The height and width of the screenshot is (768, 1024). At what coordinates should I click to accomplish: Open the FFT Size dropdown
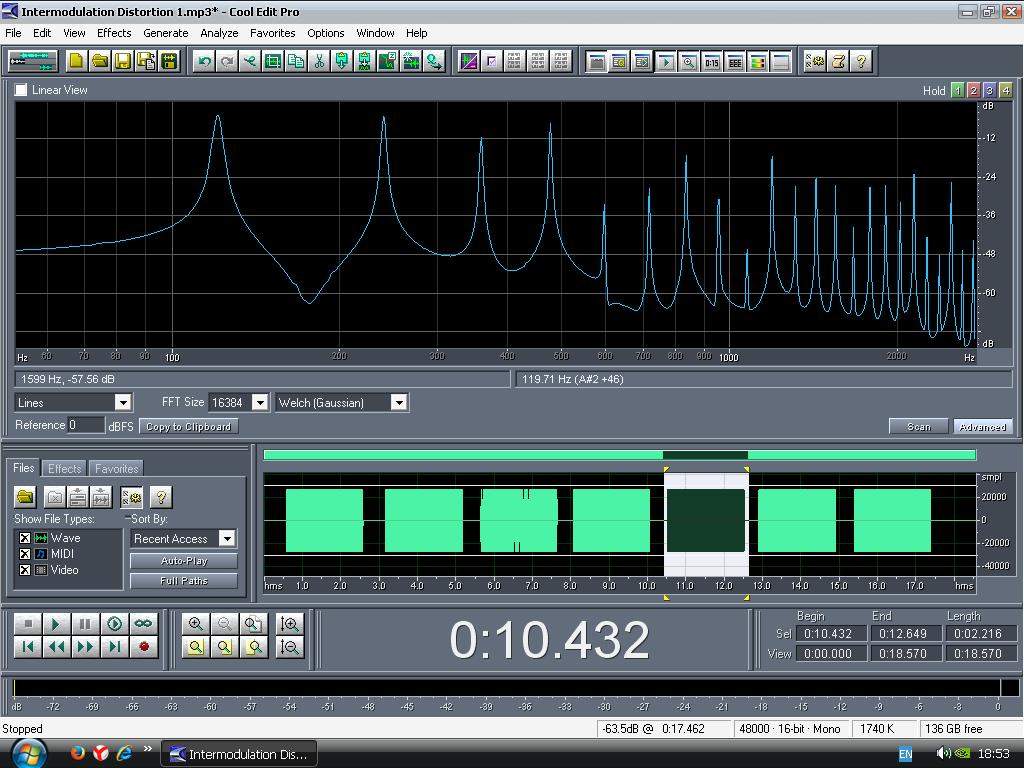pos(260,402)
